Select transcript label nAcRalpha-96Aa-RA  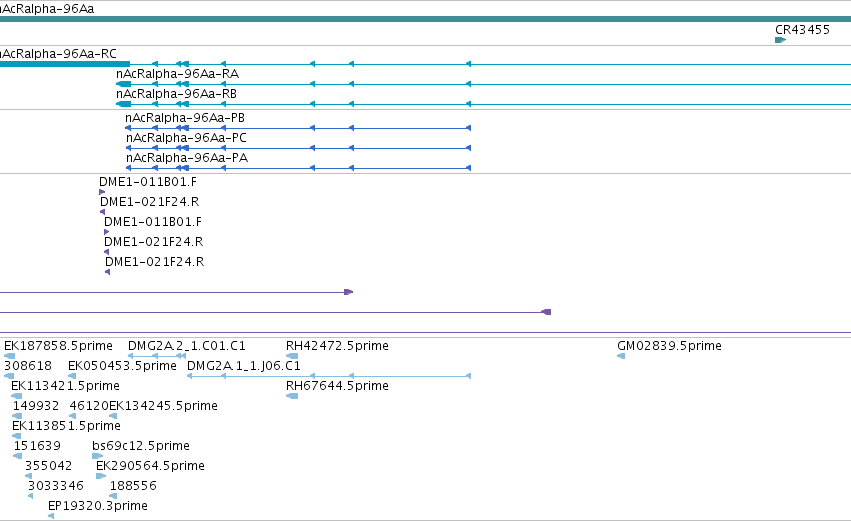[177, 74]
